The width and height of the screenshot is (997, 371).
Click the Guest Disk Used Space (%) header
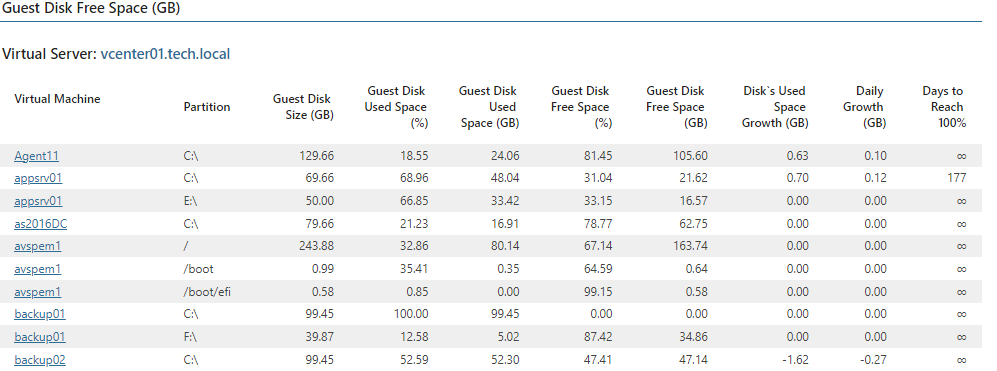[x=395, y=107]
